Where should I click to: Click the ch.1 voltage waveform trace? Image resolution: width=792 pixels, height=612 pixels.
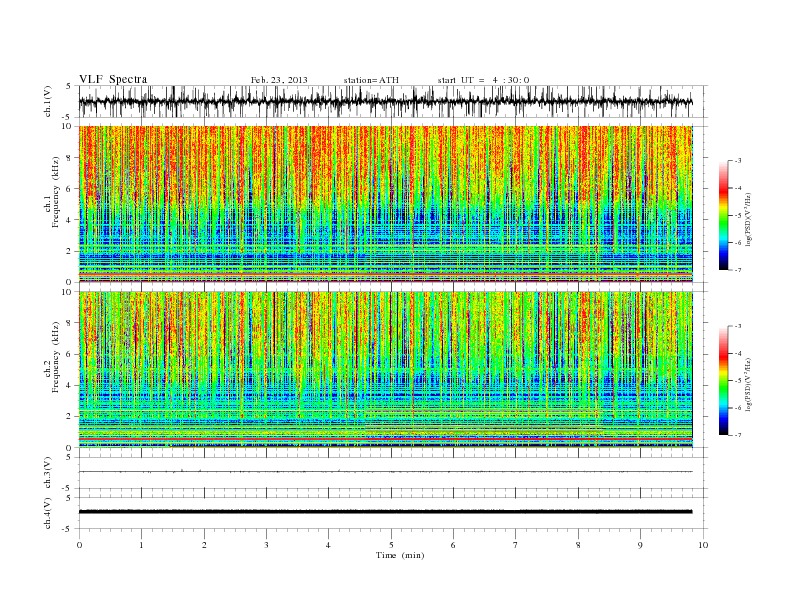pos(385,102)
